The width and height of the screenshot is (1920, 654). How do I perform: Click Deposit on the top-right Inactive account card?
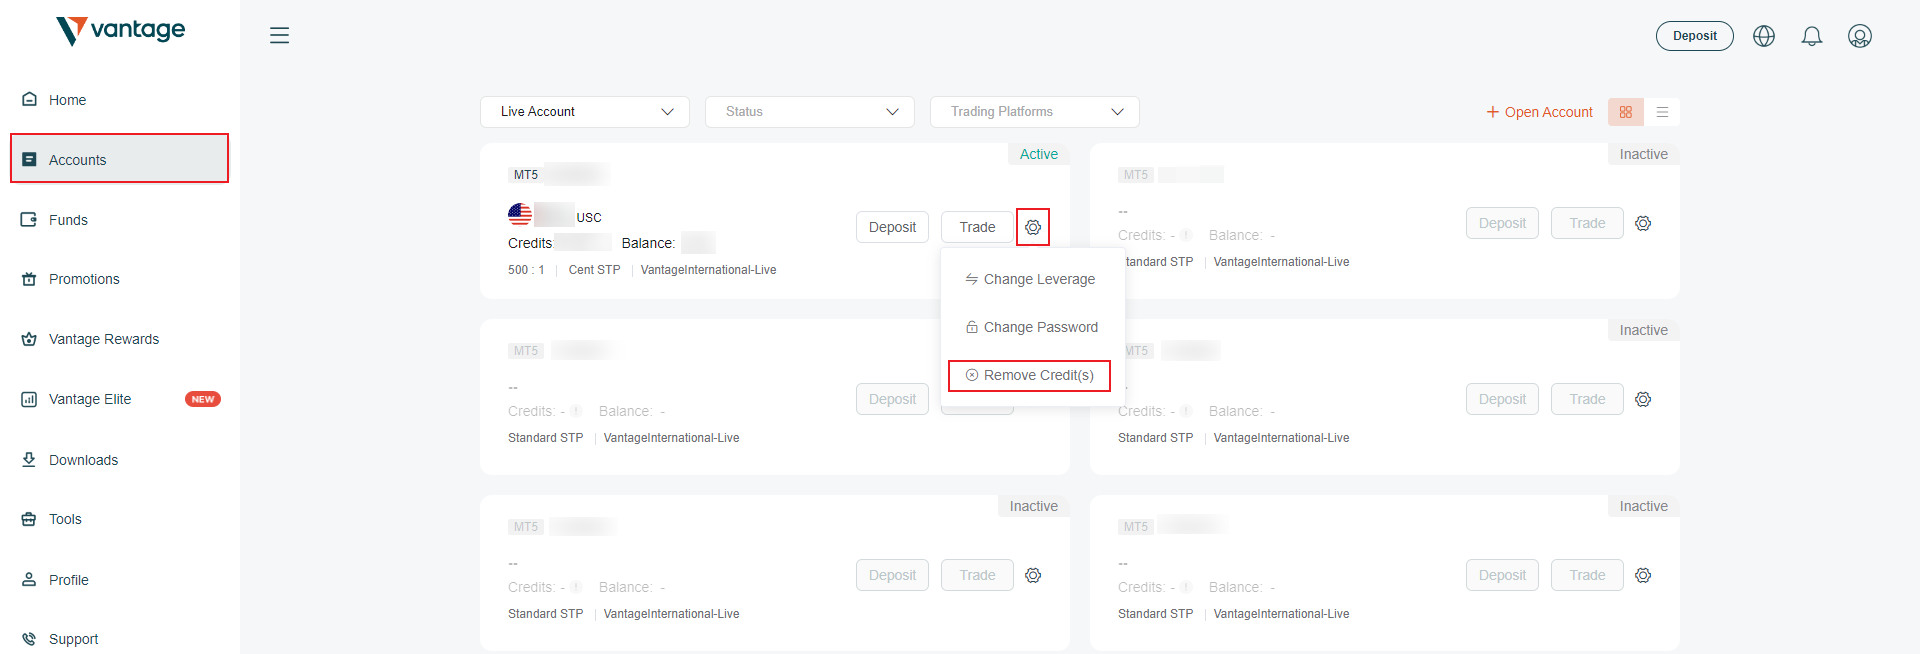(x=1502, y=223)
